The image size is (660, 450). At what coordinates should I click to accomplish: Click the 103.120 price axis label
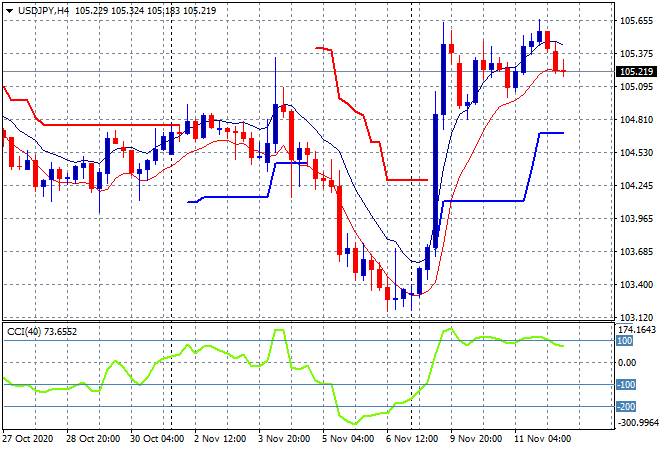[636, 317]
